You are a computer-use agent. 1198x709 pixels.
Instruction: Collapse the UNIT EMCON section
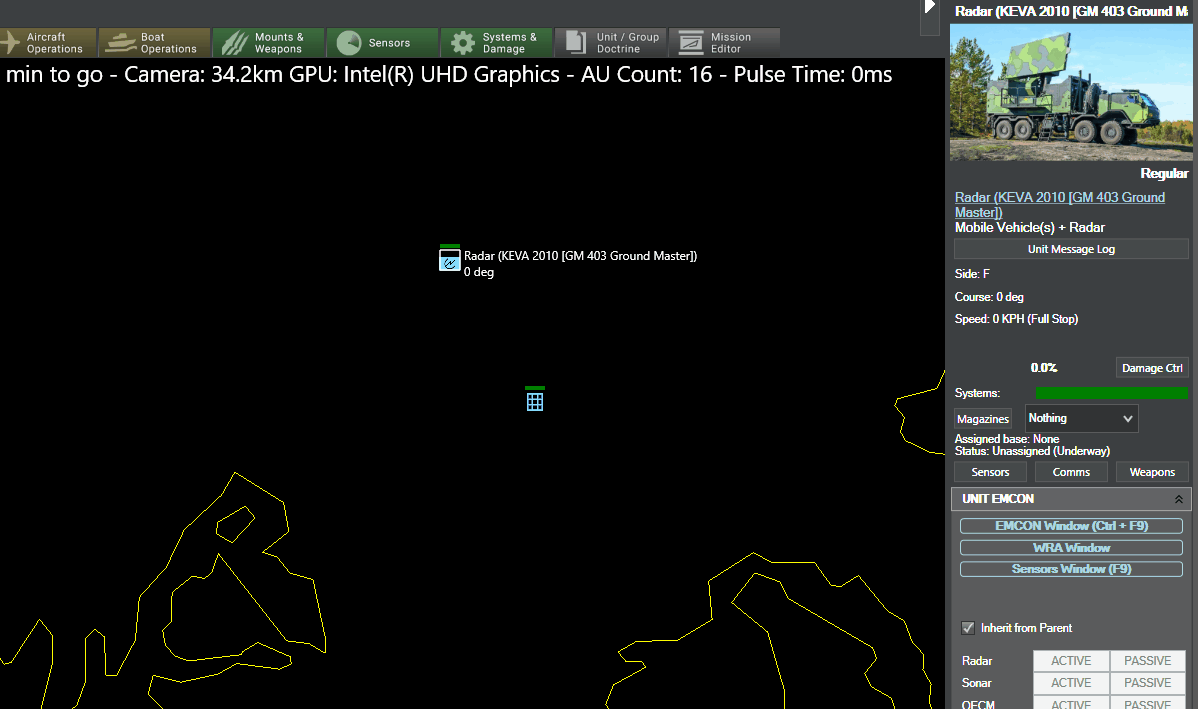point(1178,499)
